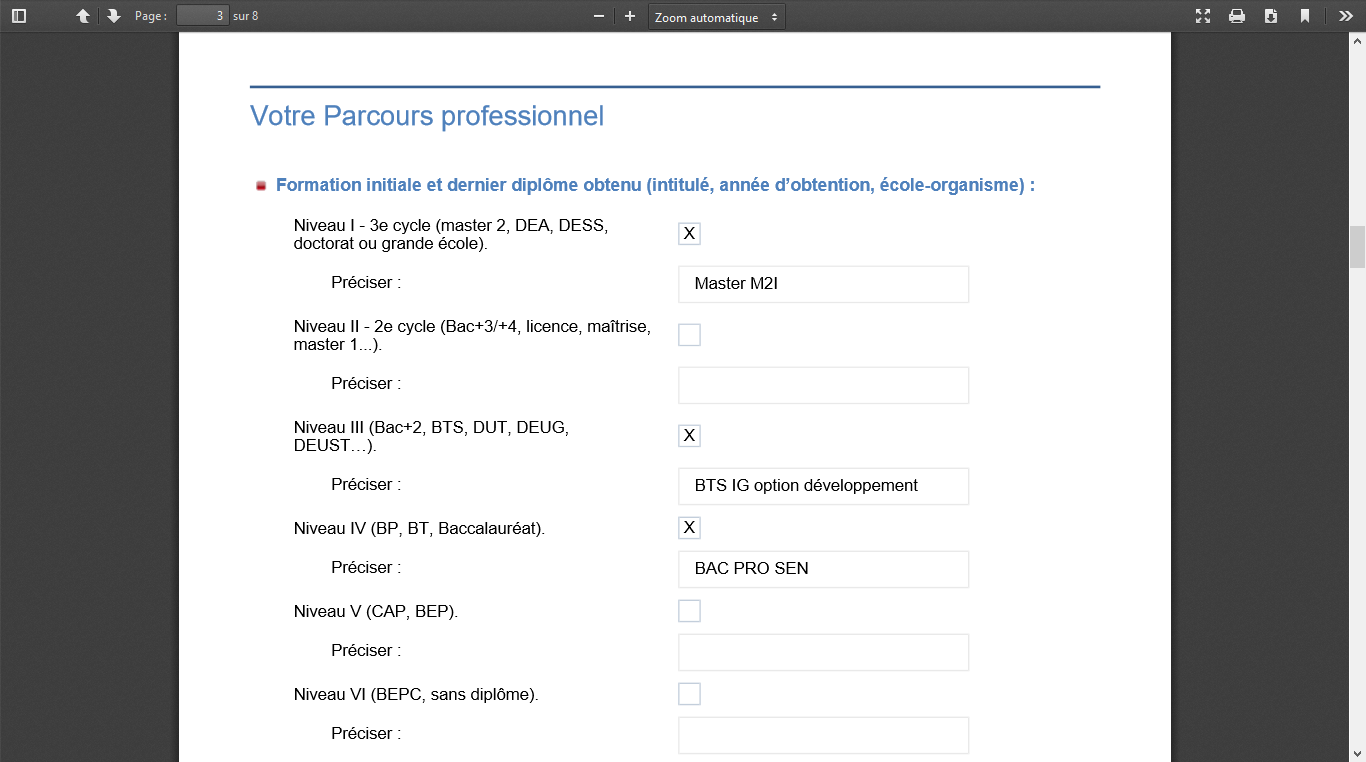Uncheck the Niveau I checkbox
The width and height of the screenshot is (1366, 762).
689,234
